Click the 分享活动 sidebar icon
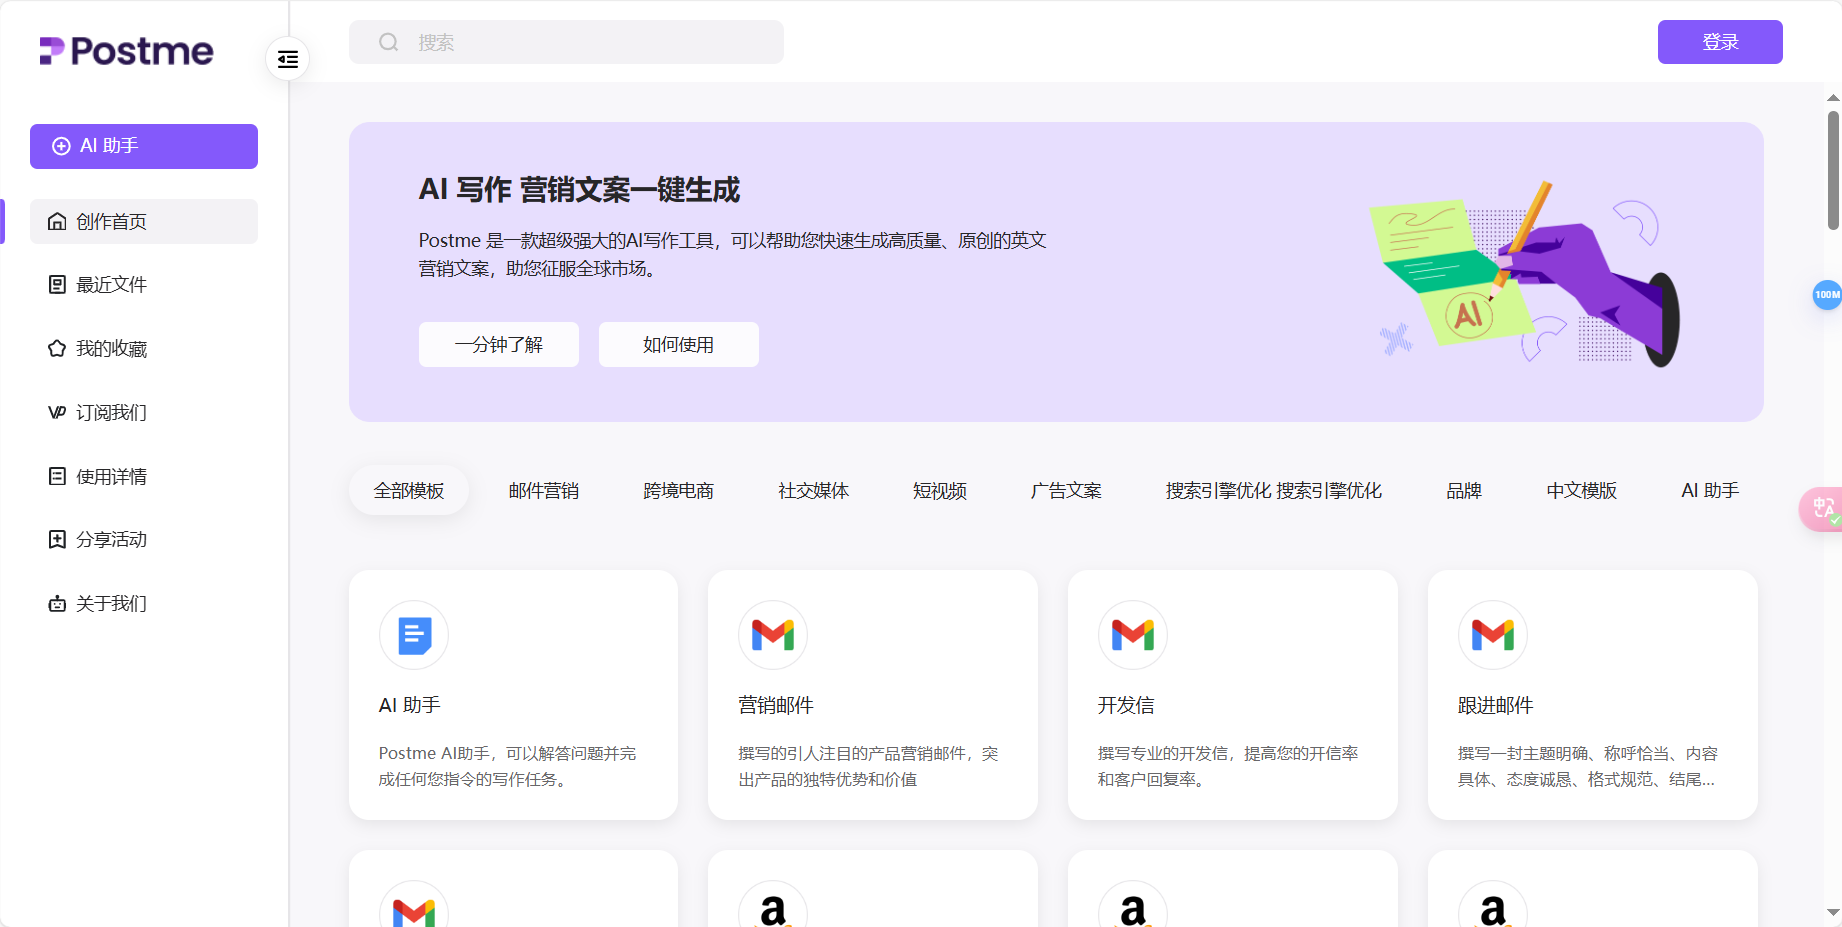This screenshot has width=1842, height=927. pyautogui.click(x=57, y=539)
